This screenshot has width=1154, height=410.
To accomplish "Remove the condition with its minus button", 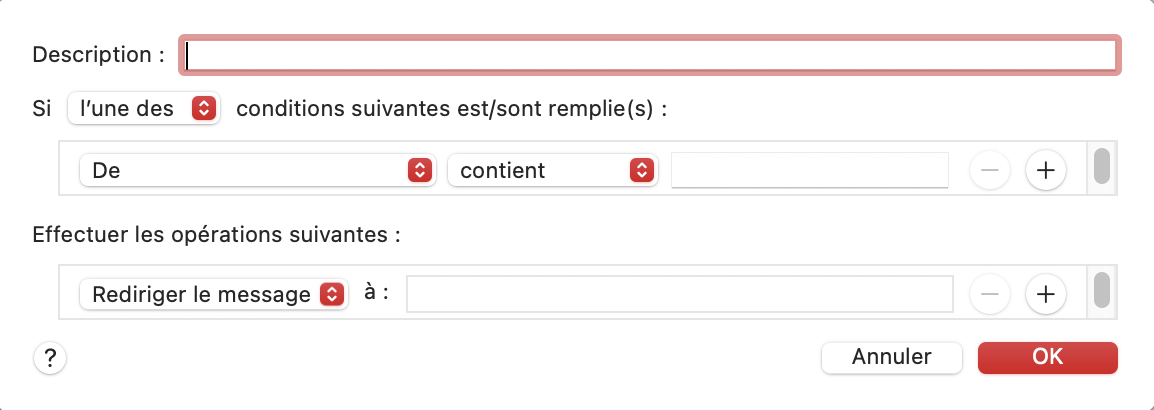I will click(990, 170).
